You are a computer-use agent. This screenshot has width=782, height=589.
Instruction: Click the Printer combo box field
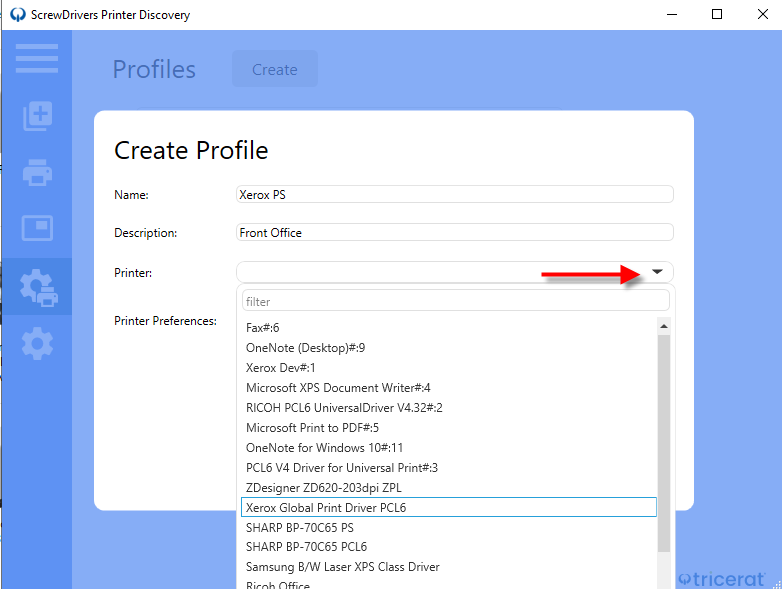click(x=455, y=272)
